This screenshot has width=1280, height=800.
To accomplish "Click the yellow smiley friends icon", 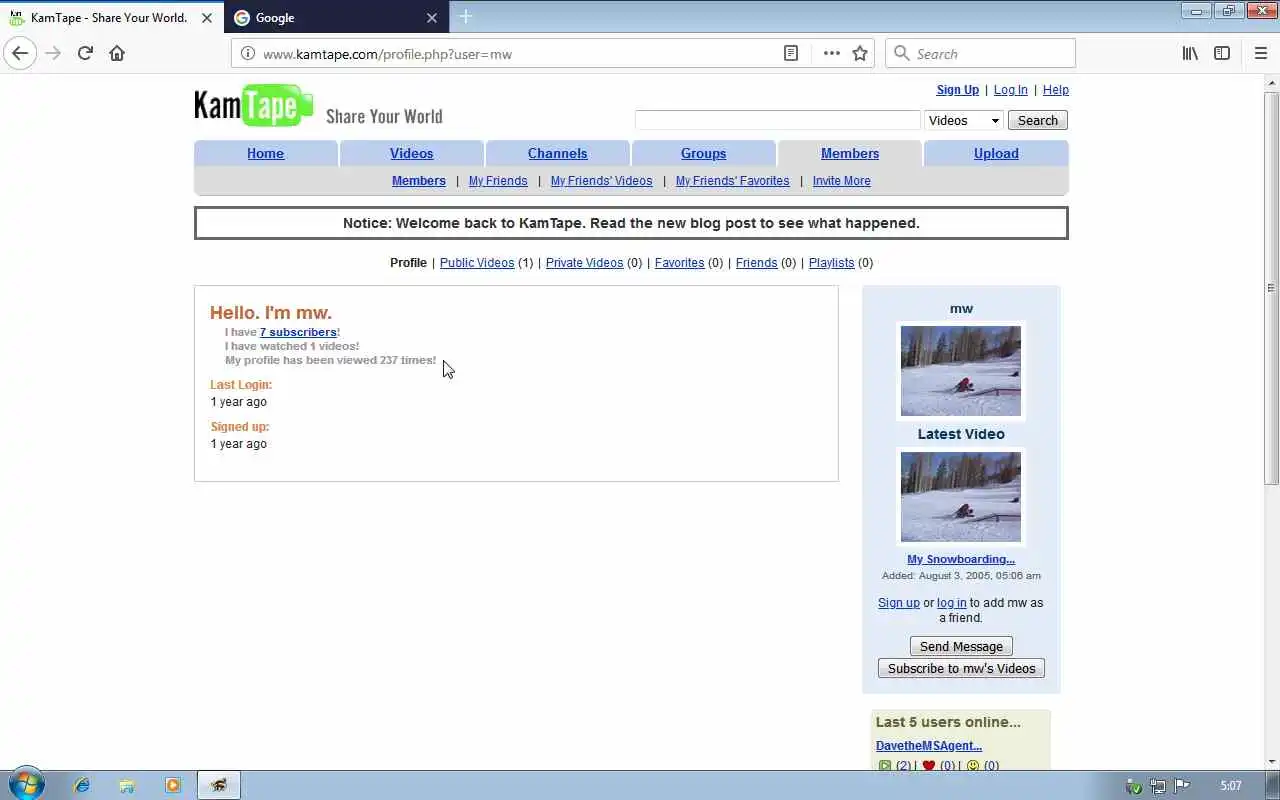I will [x=973, y=766].
